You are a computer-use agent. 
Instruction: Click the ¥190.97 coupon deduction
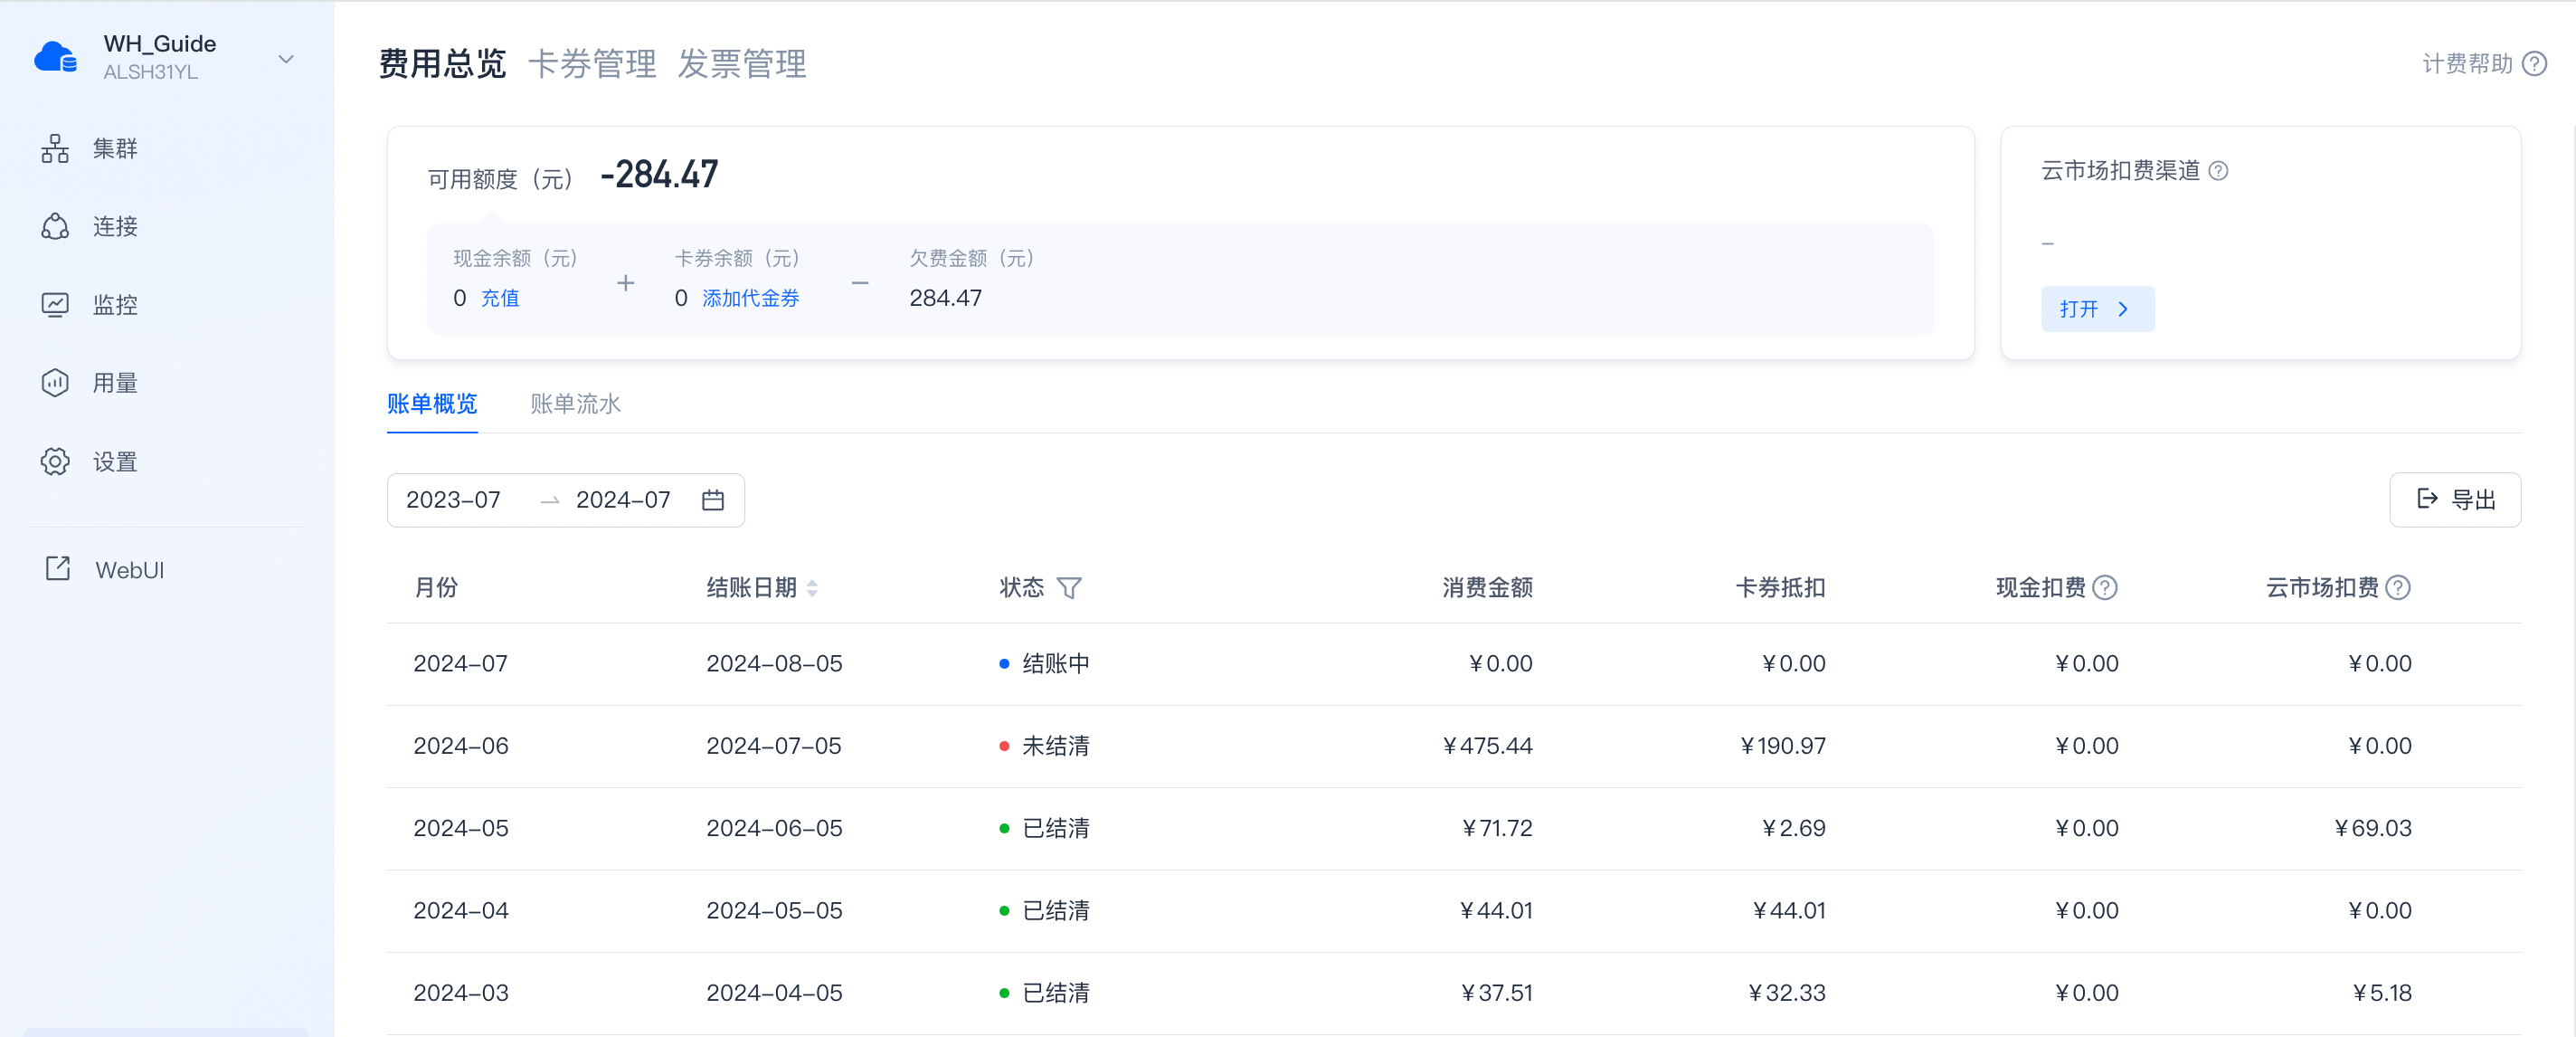1783,746
